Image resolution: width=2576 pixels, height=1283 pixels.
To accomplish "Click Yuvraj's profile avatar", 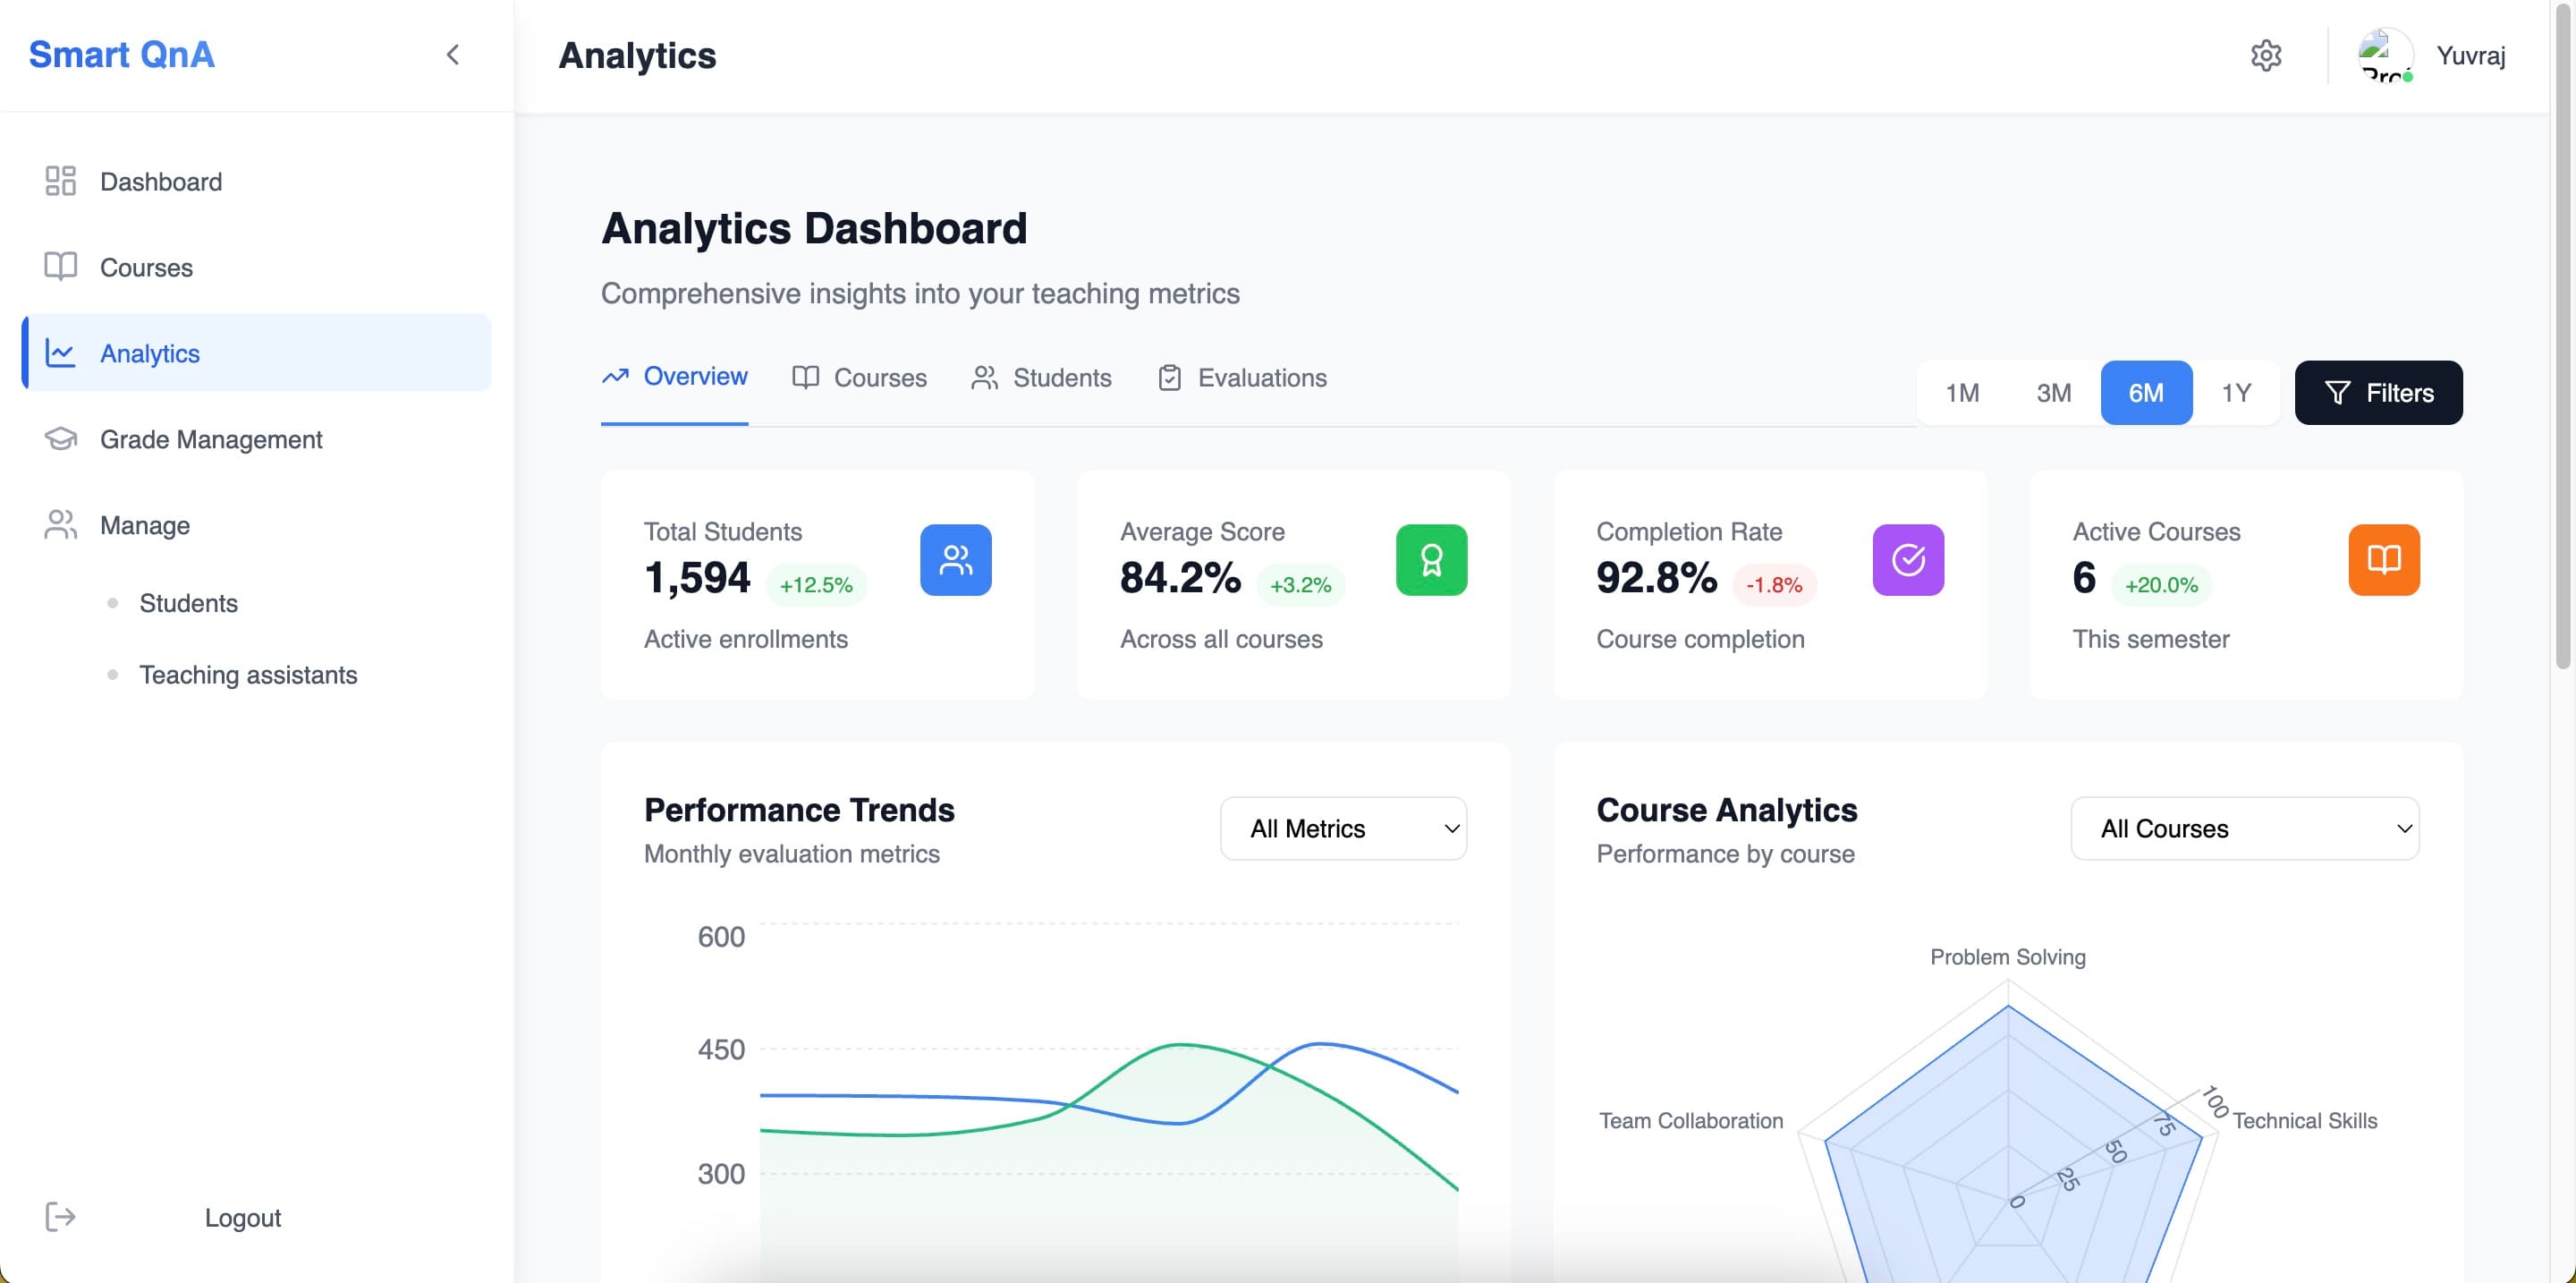I will coord(2386,55).
